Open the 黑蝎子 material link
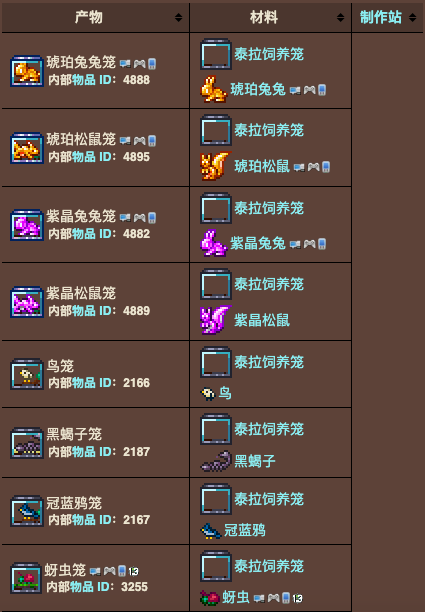Screen dimensions: 425x612 pos(255,461)
